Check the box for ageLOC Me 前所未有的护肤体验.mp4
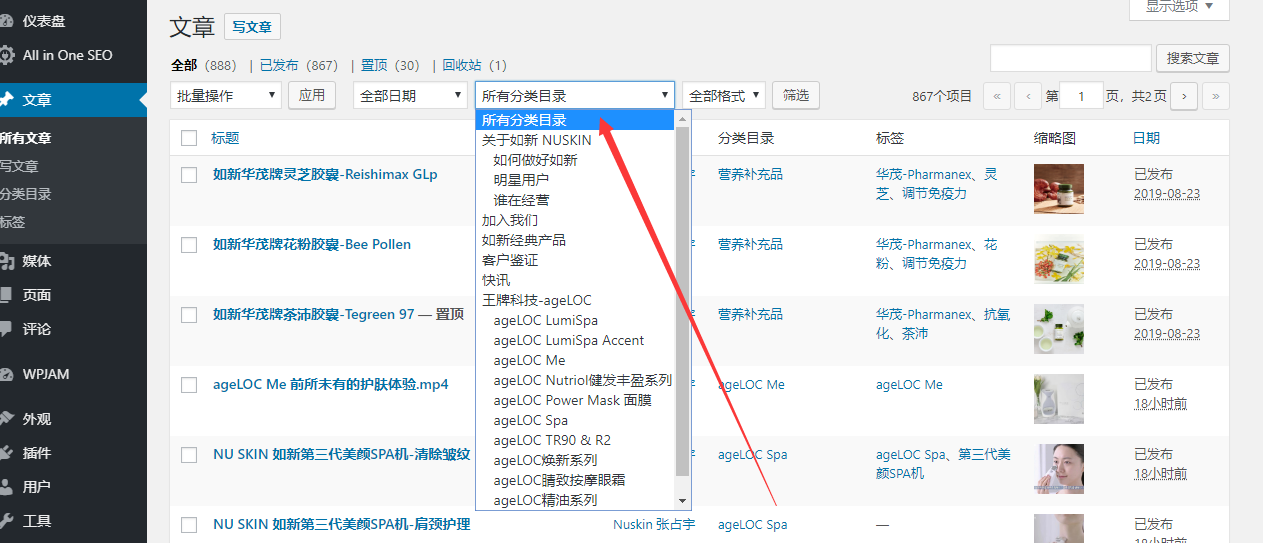 click(x=189, y=385)
